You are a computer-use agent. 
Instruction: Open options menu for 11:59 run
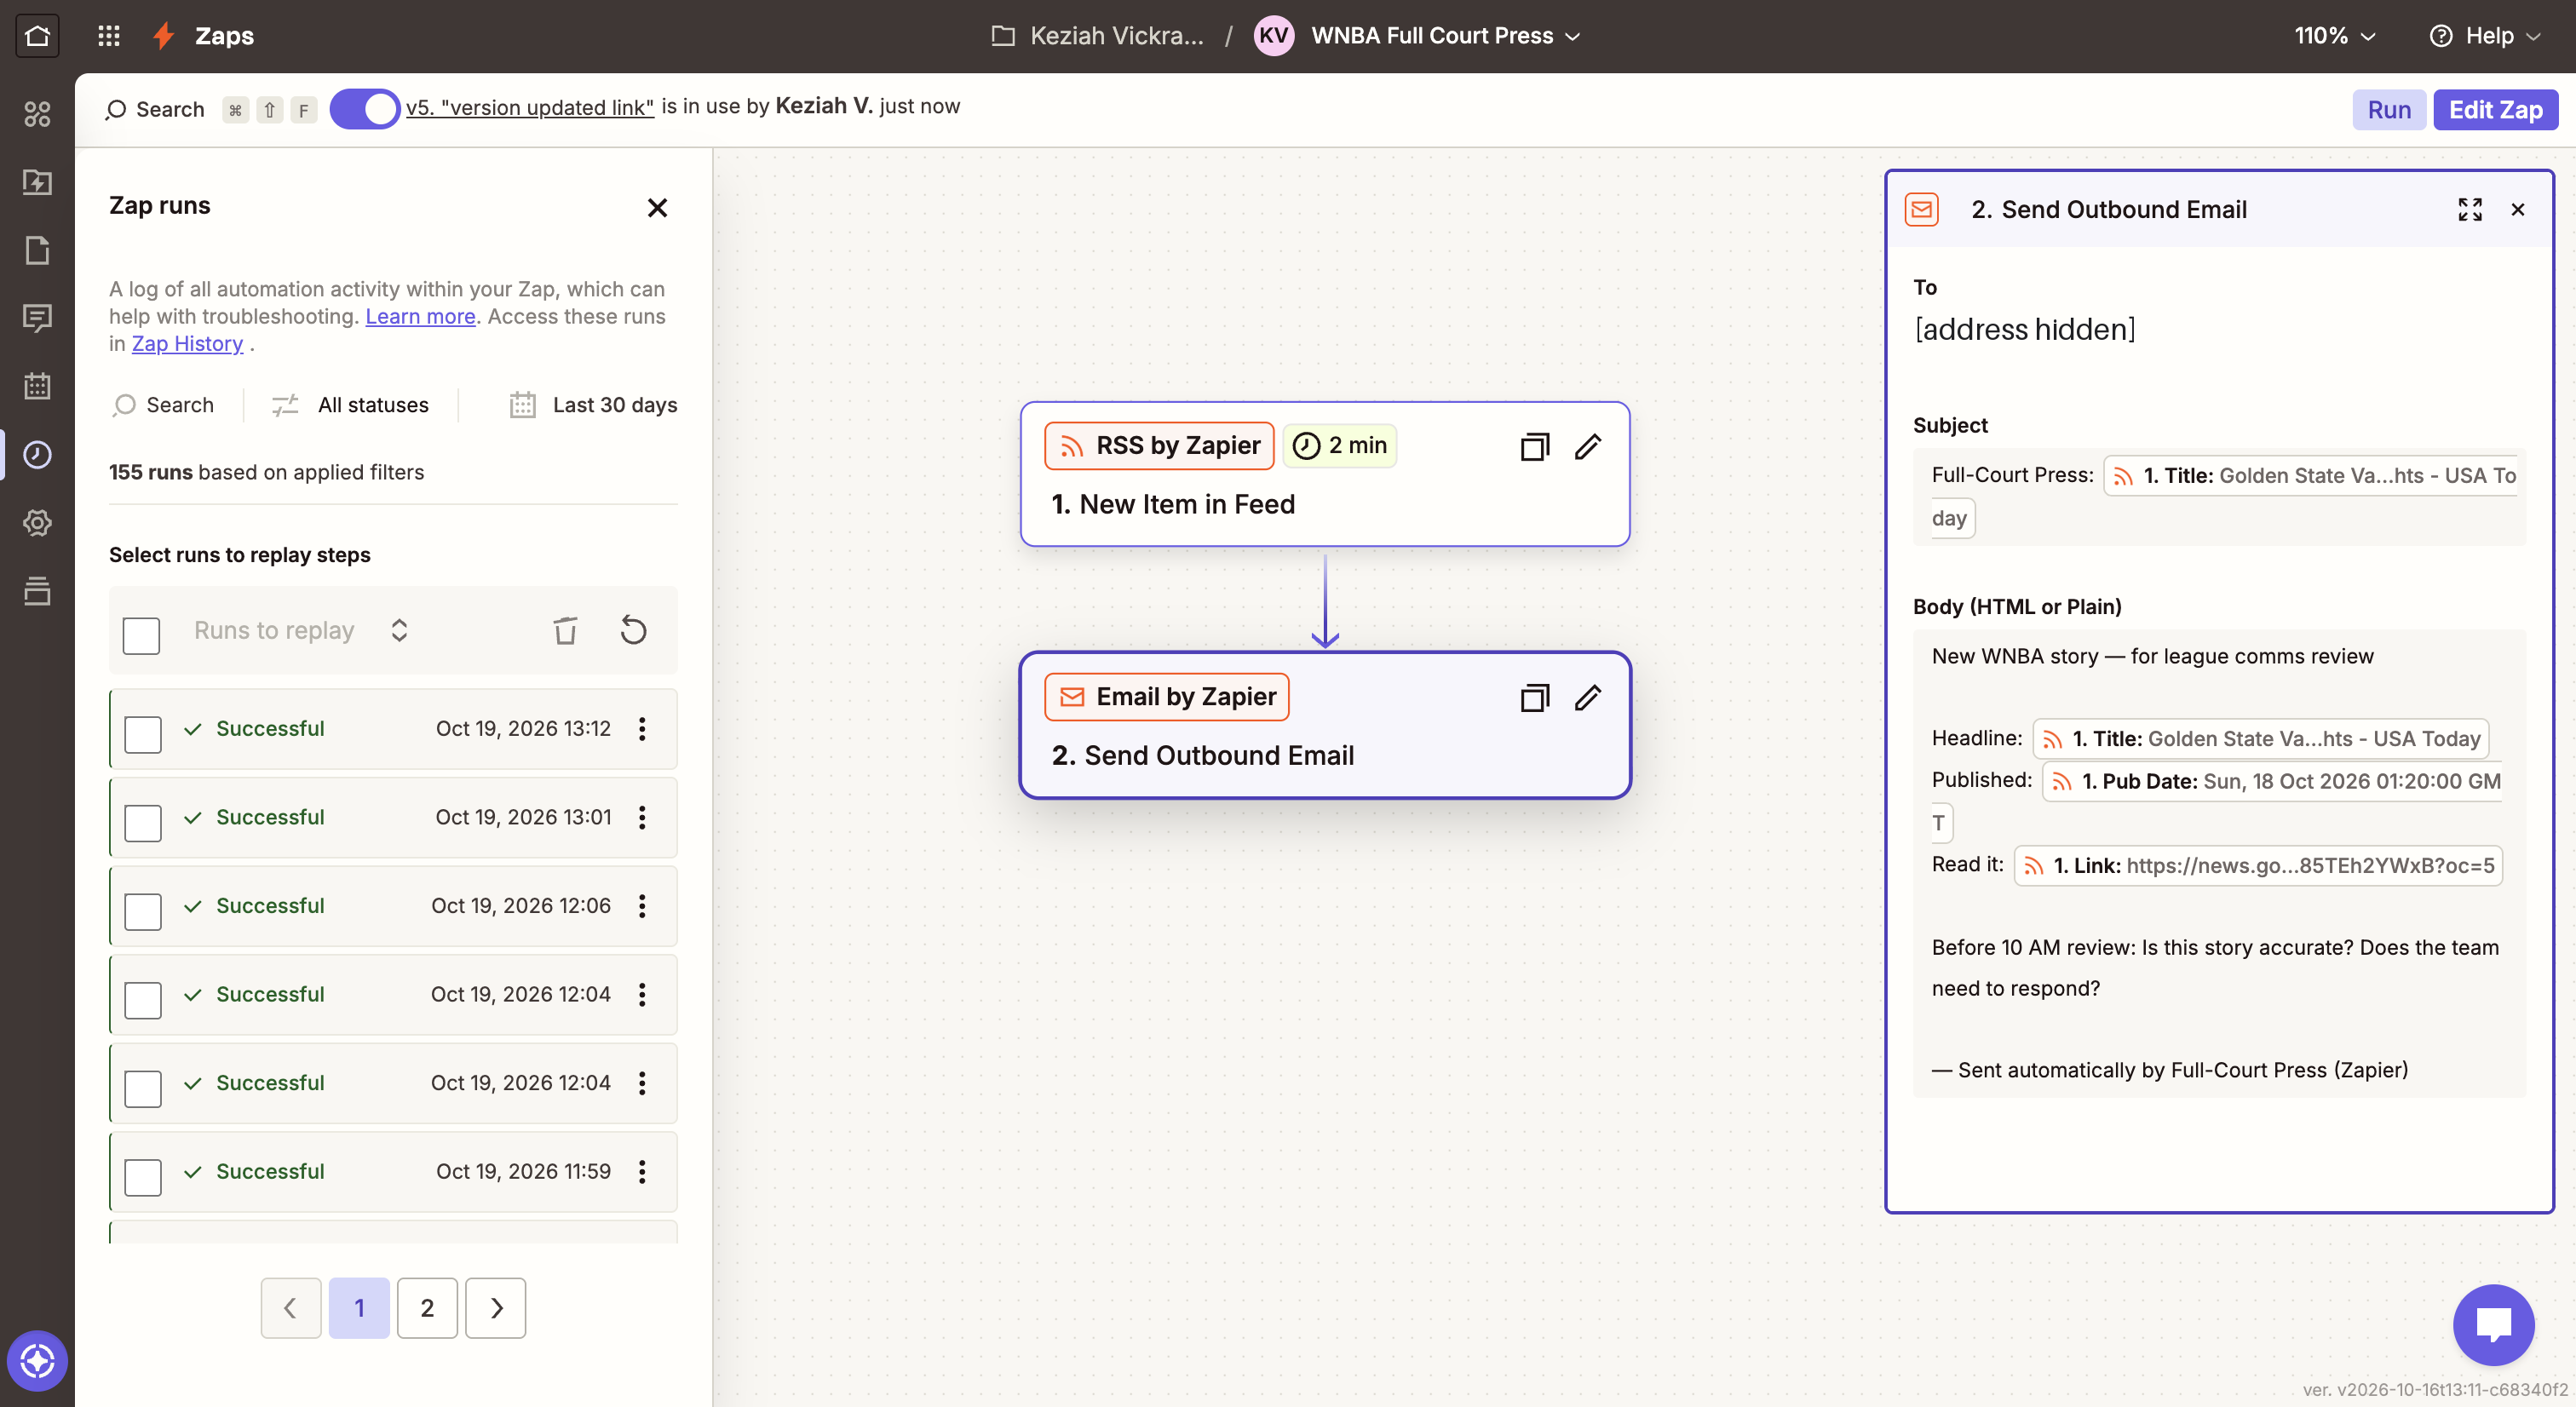tap(642, 1171)
